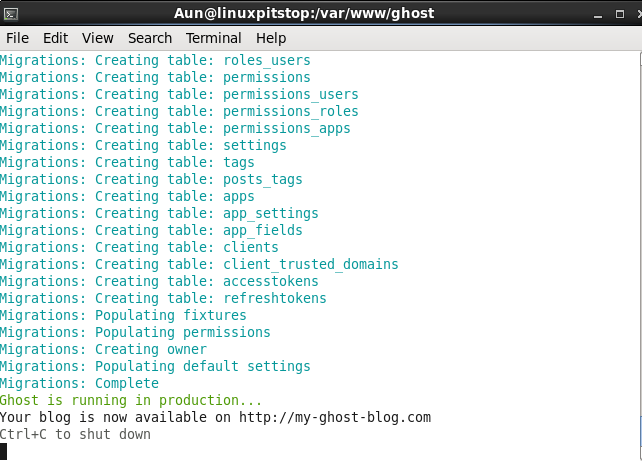Open the Help menu
The width and height of the screenshot is (642, 461).
(271, 38)
